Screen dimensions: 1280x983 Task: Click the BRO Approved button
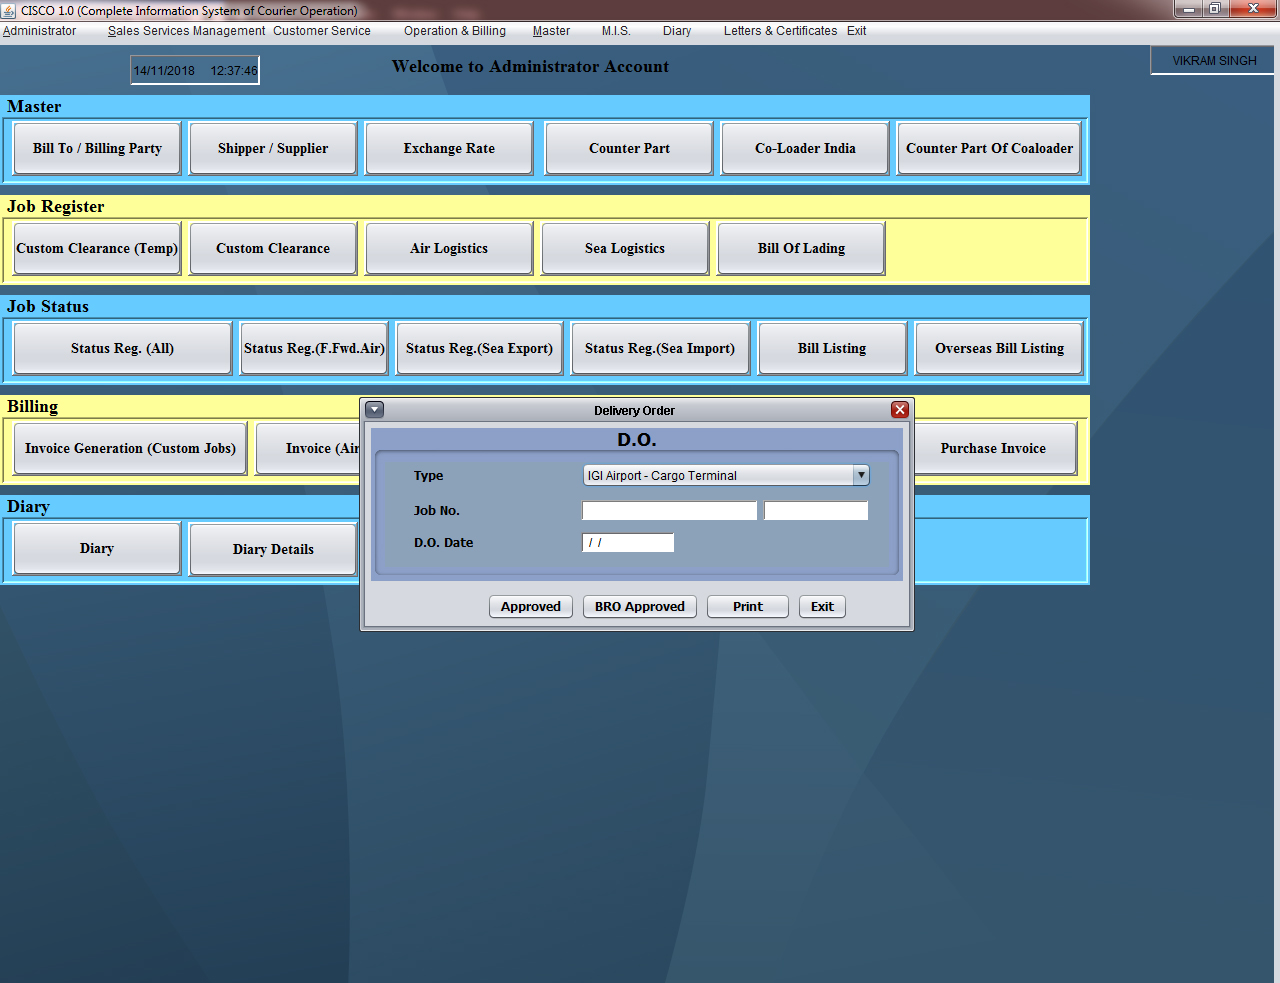(x=640, y=606)
